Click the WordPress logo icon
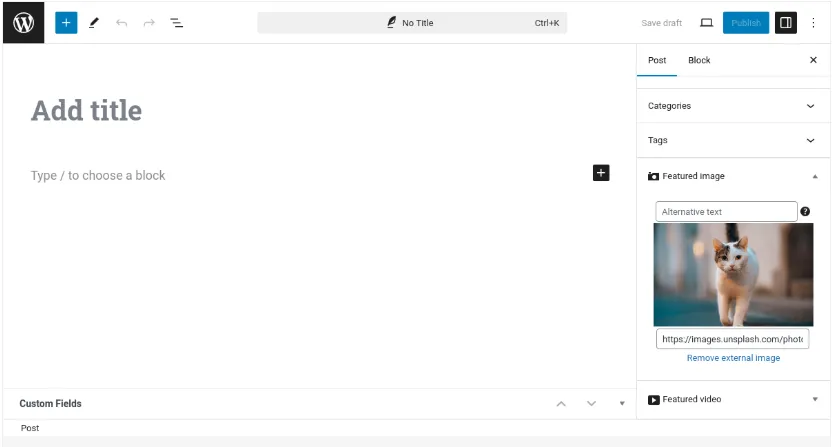839x447 pixels. coord(24,22)
